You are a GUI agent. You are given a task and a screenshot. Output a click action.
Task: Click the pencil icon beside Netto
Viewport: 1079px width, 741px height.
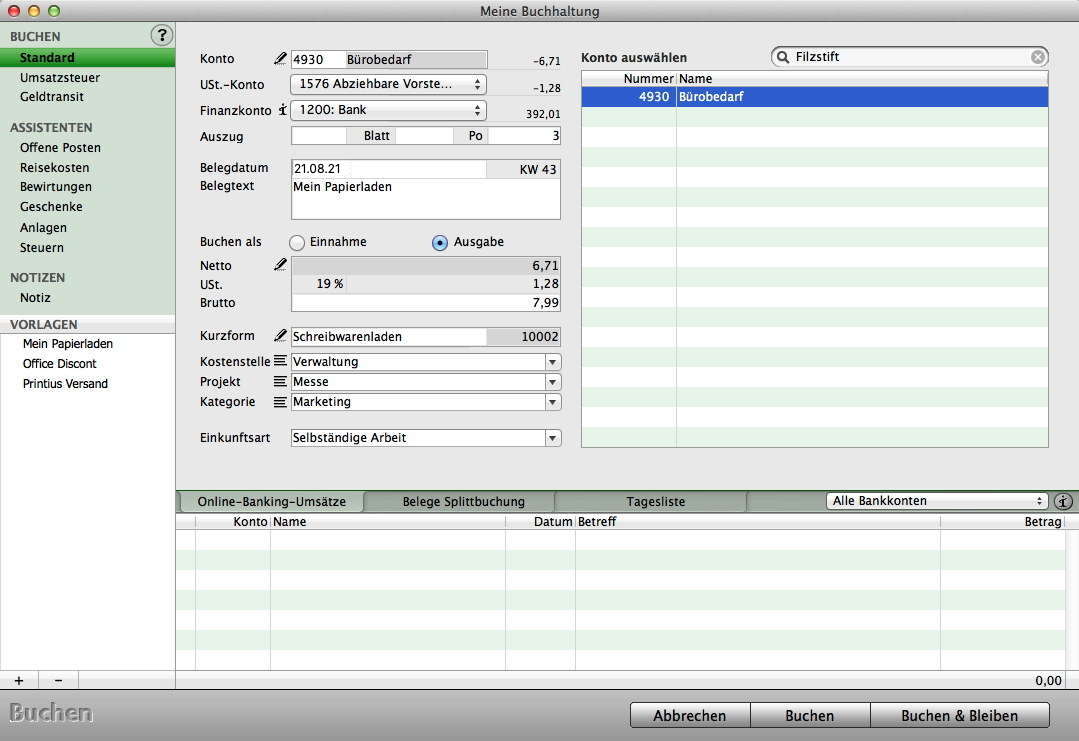point(281,265)
